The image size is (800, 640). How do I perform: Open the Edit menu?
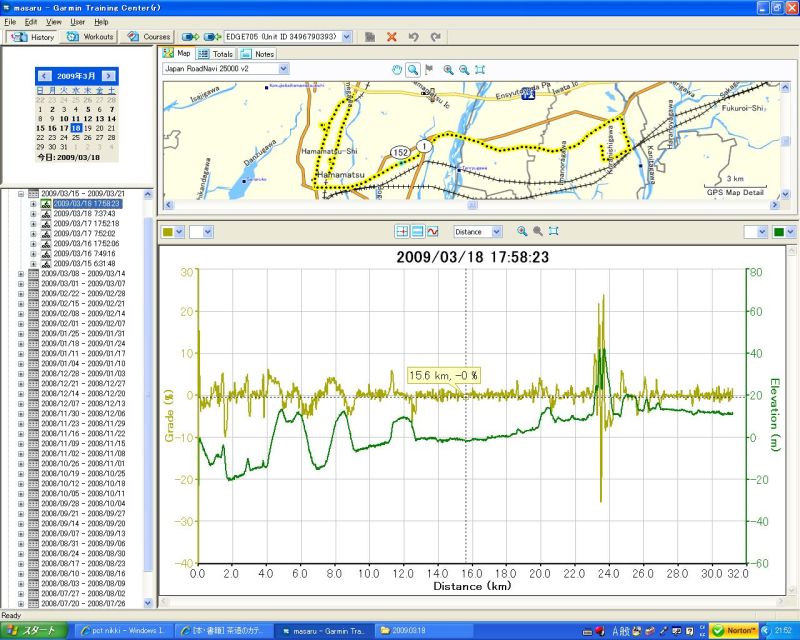click(x=31, y=22)
